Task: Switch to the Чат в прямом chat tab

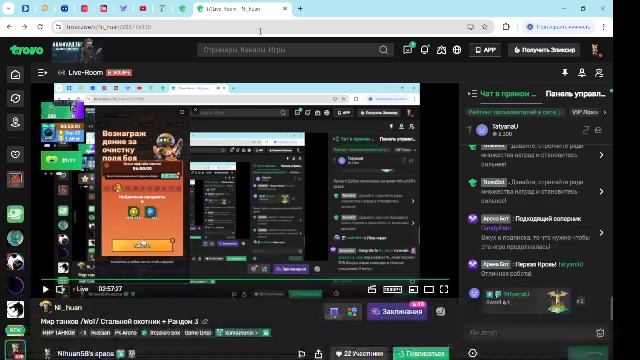Action: coord(508,94)
